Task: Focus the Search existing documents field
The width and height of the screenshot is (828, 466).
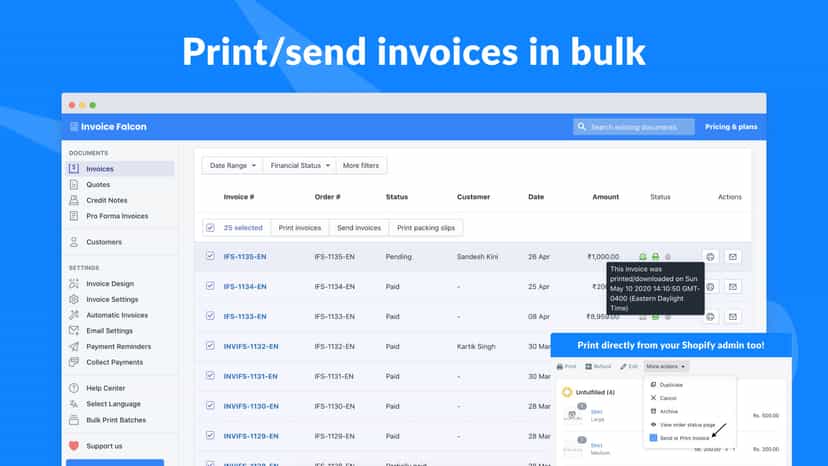Action: pyautogui.click(x=634, y=127)
